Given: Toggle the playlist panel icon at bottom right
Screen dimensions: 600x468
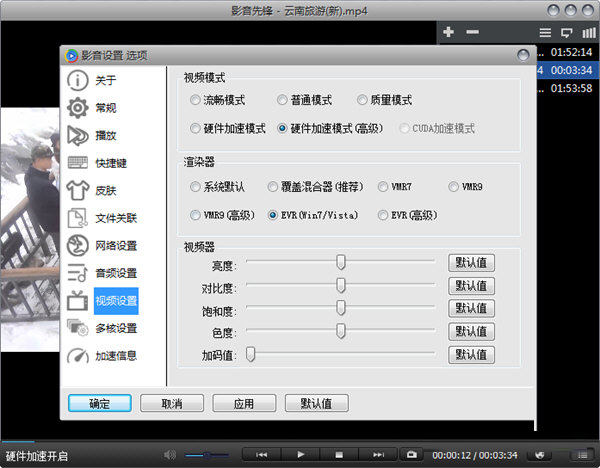Looking at the screenshot, I should pyautogui.click(x=578, y=455).
